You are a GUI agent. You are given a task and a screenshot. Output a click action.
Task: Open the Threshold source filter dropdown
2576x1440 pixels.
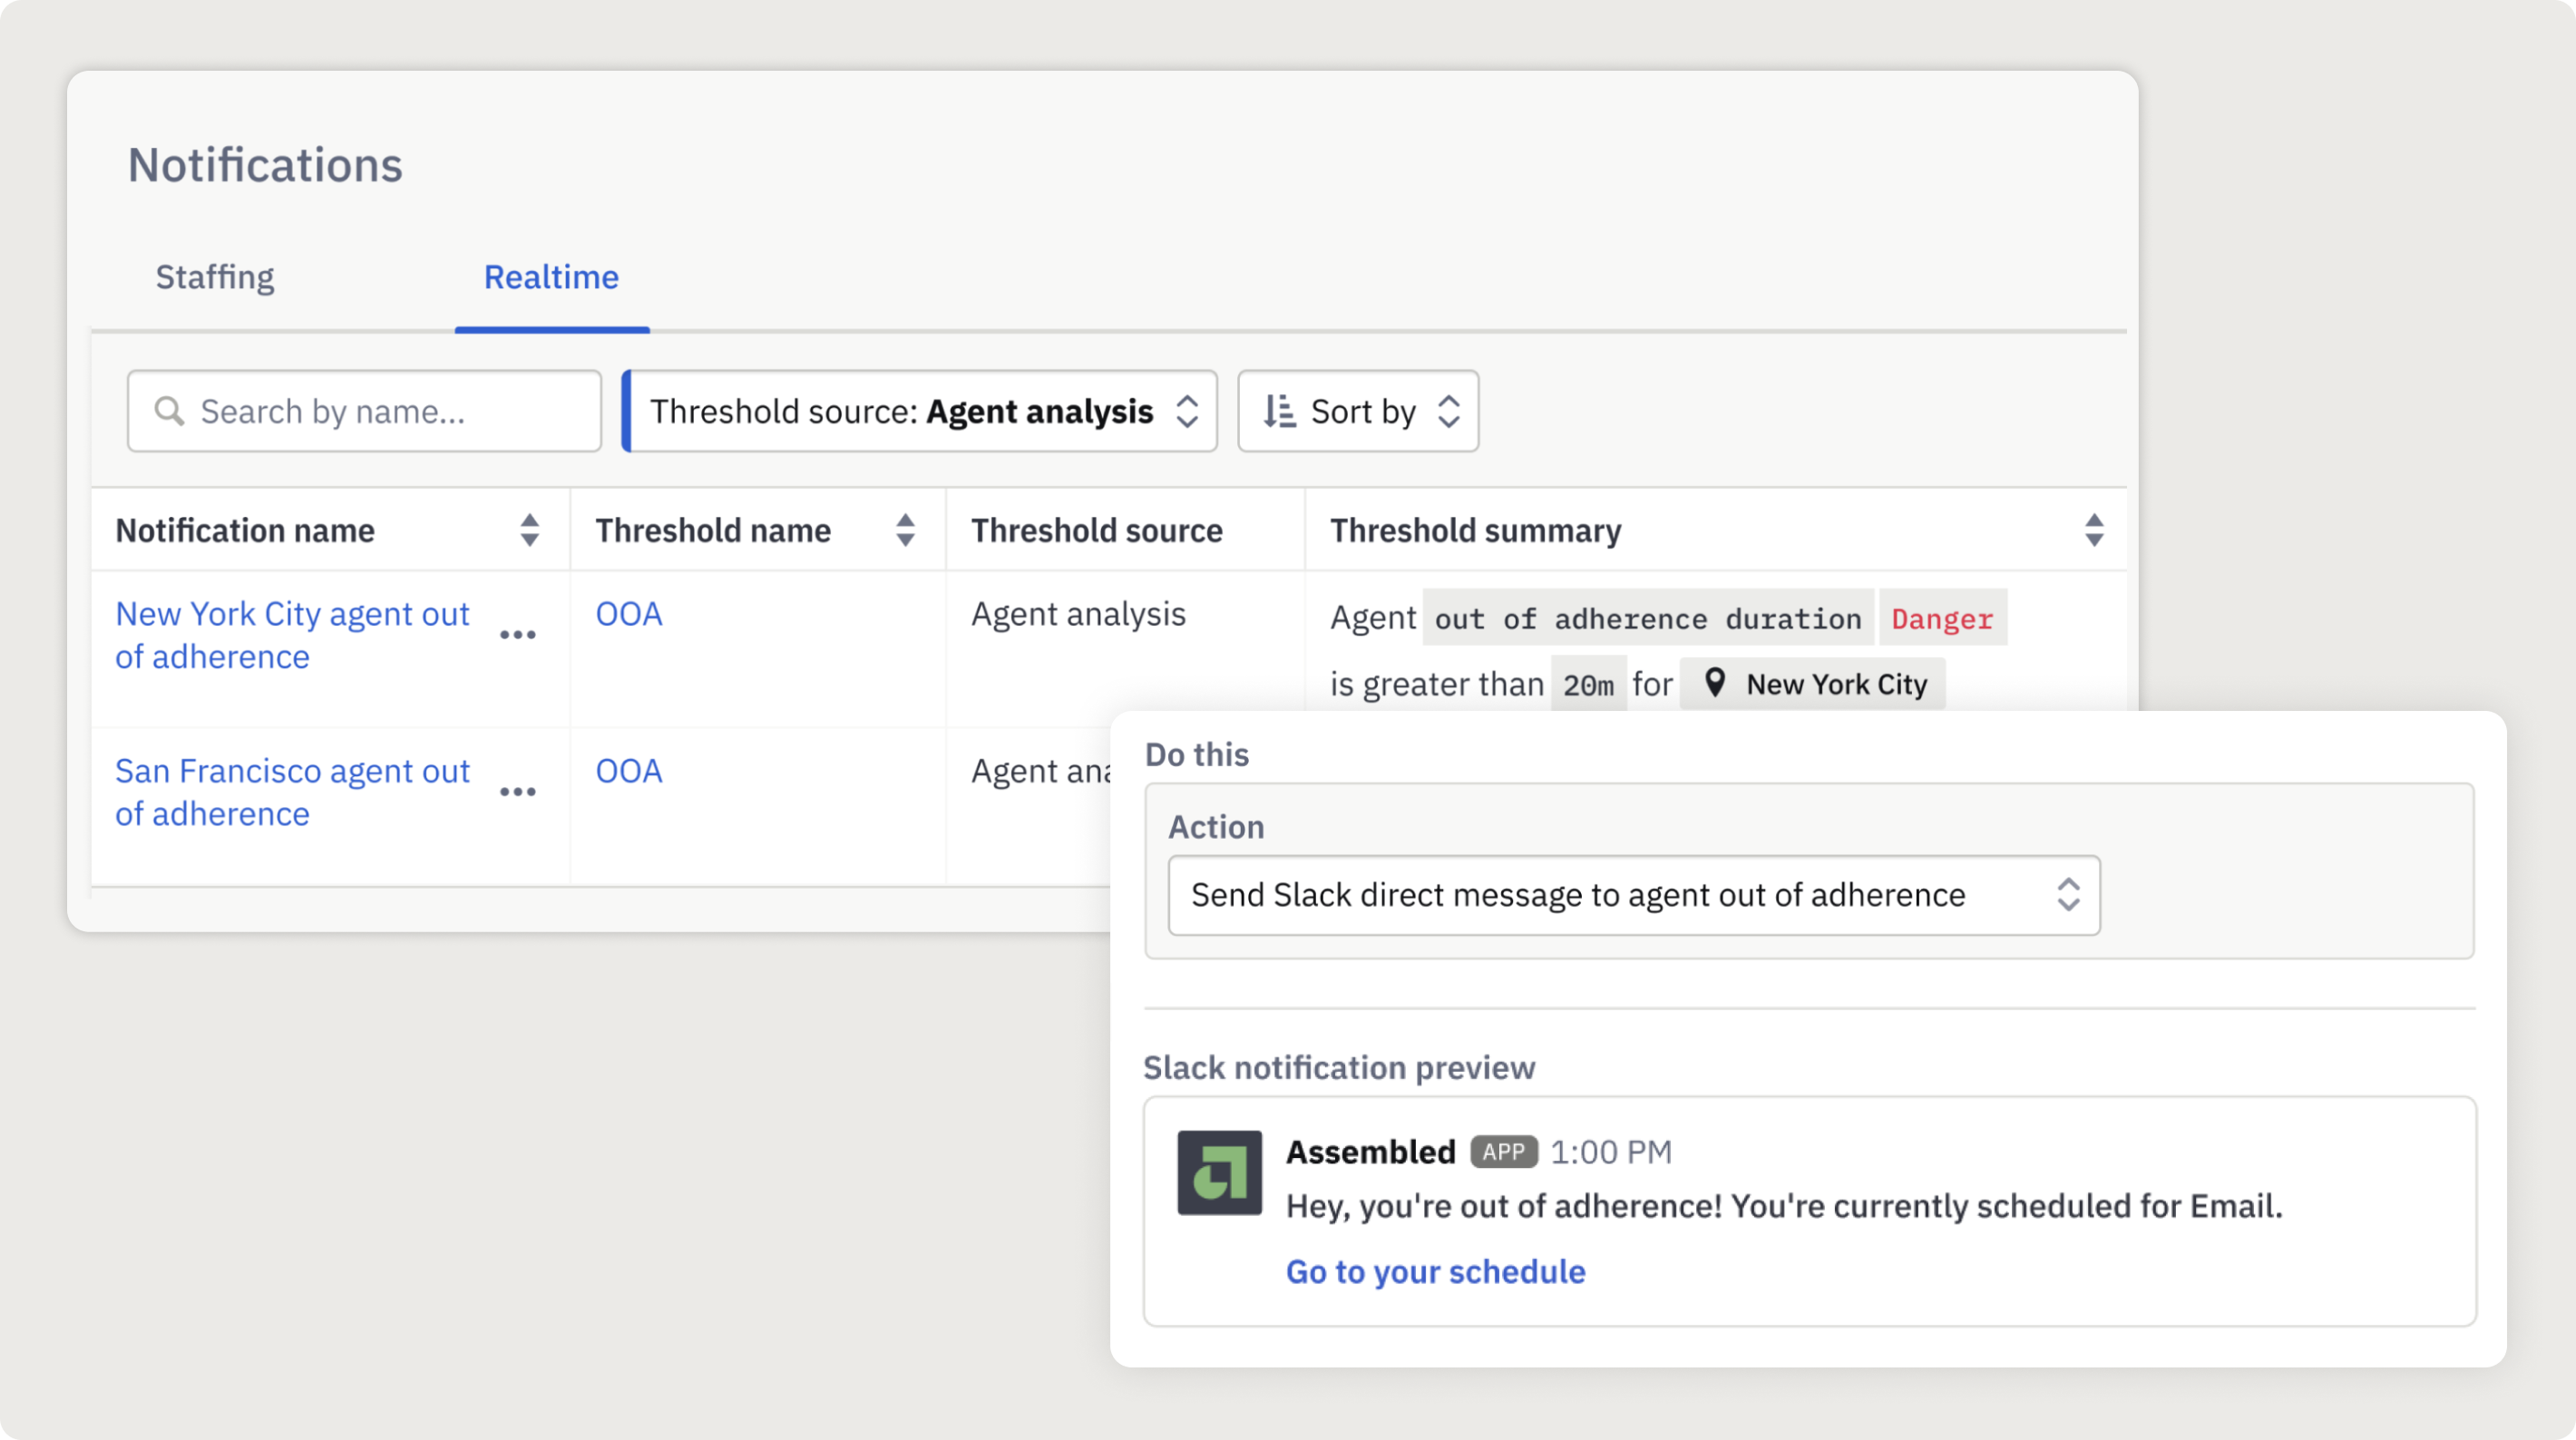920,411
